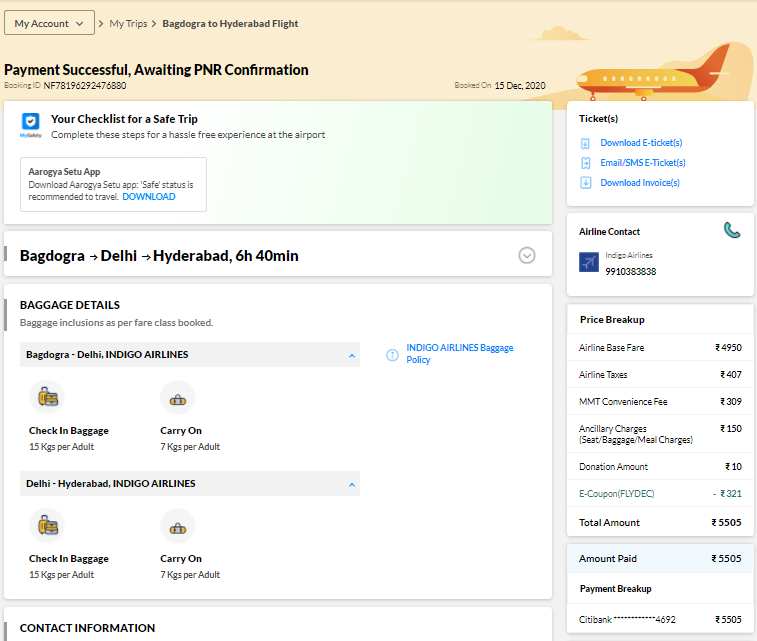Click the Indigo Airlines logo
The image size is (757, 641).
[589, 263]
